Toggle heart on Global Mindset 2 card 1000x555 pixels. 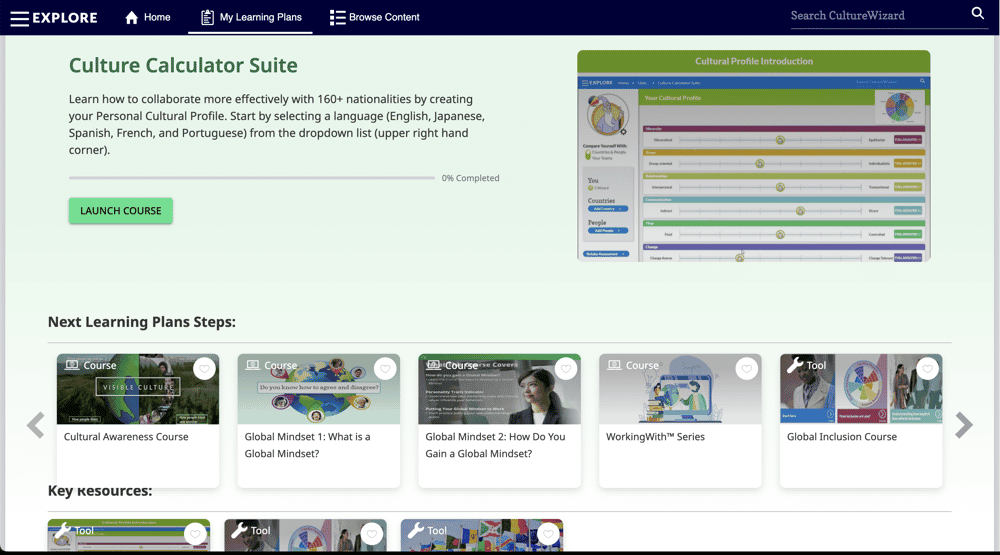pyautogui.click(x=566, y=369)
